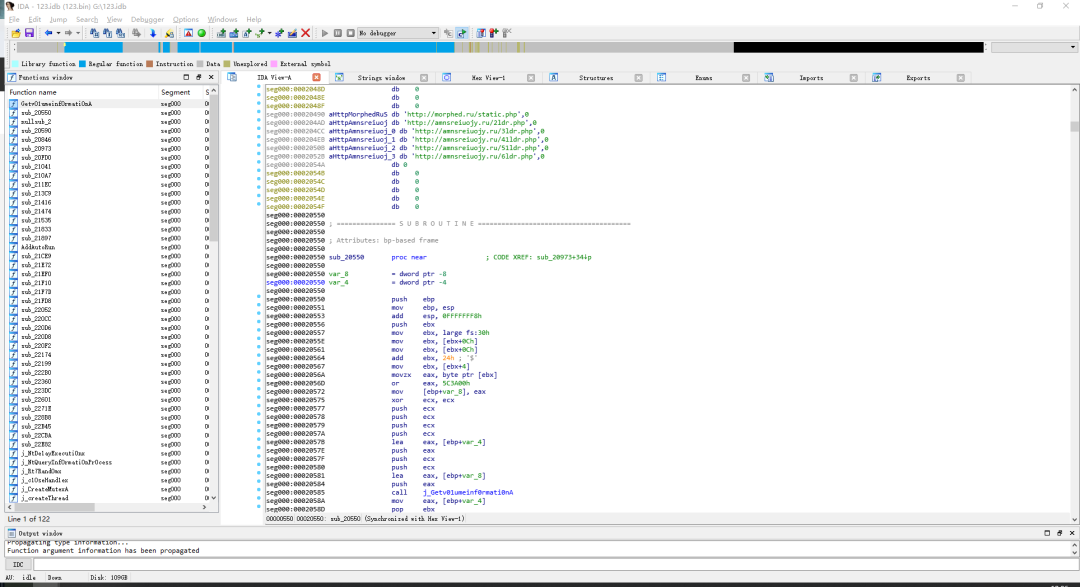This screenshot has width=1080, height=587.
Task: Click the Regular function blue color swatch
Action: tap(82, 63)
